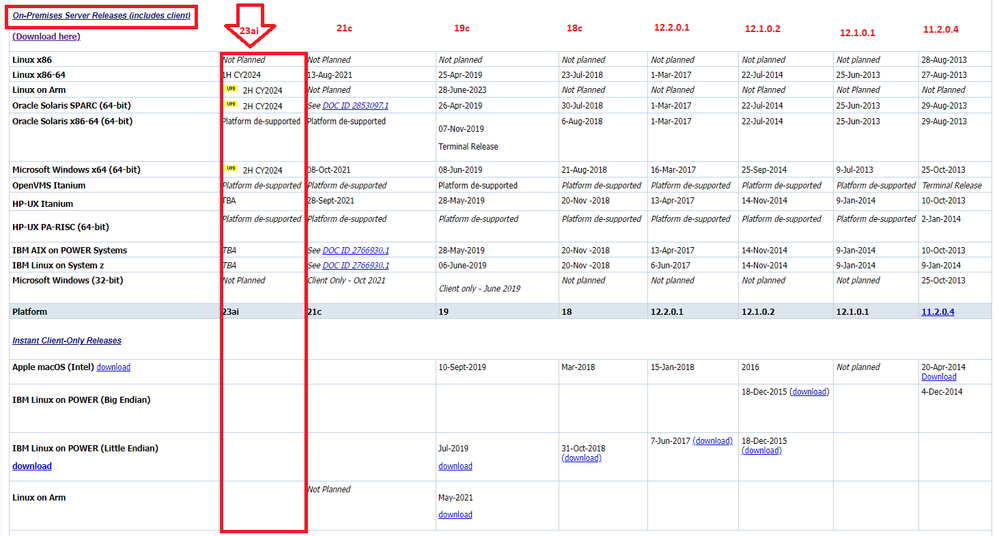This screenshot has height=536, width=999.
Task: Click the yellow update badge in Oracle Solaris SPARC row
Action: [x=231, y=105]
